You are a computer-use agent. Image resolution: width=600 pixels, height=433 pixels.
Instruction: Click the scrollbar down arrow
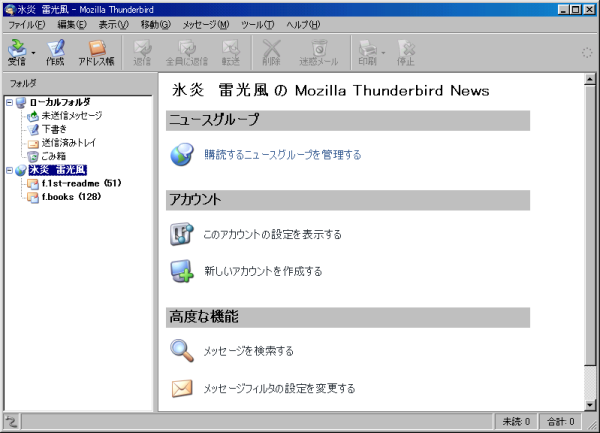coord(590,405)
